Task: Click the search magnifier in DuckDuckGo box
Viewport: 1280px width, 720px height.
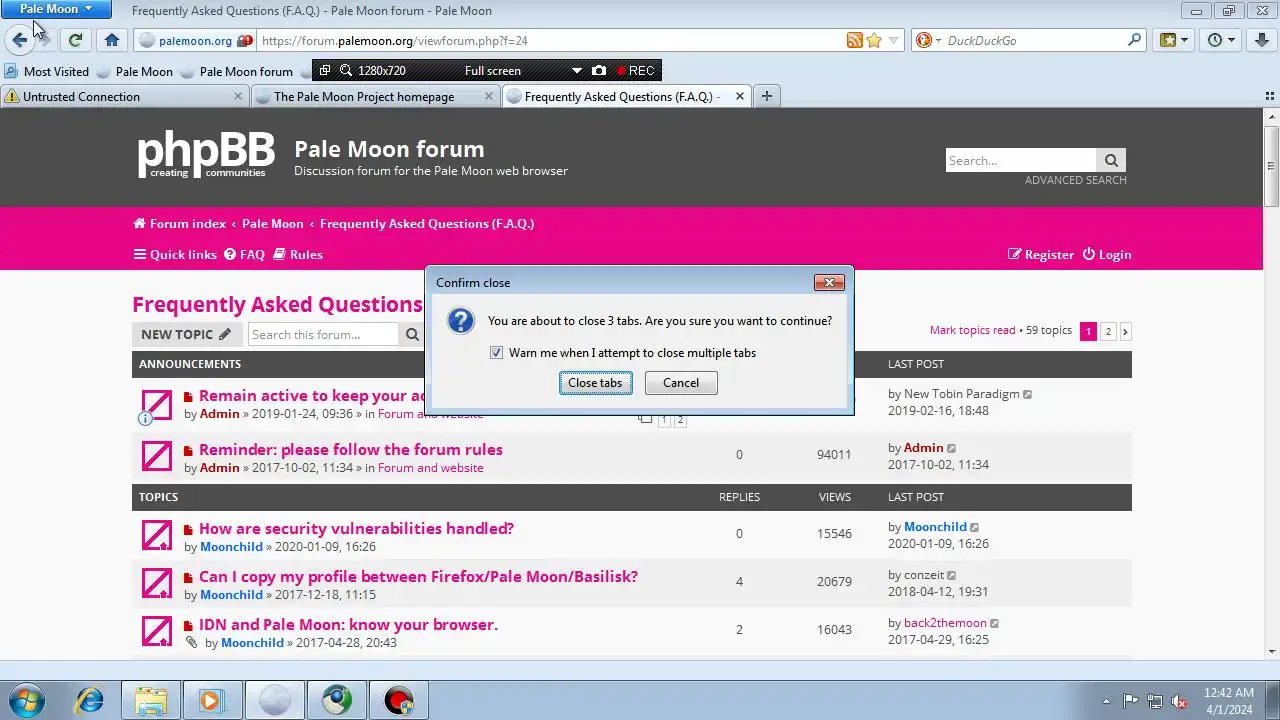Action: [x=1134, y=40]
